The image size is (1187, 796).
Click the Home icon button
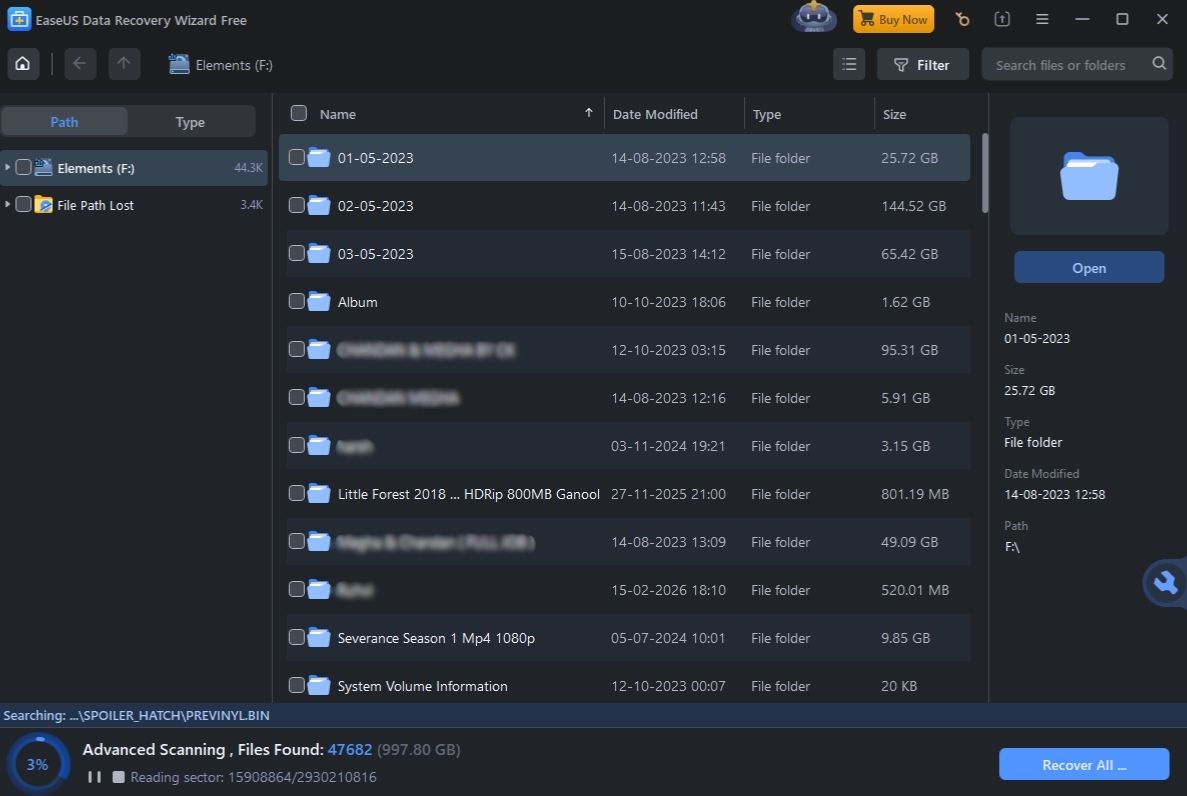23,65
